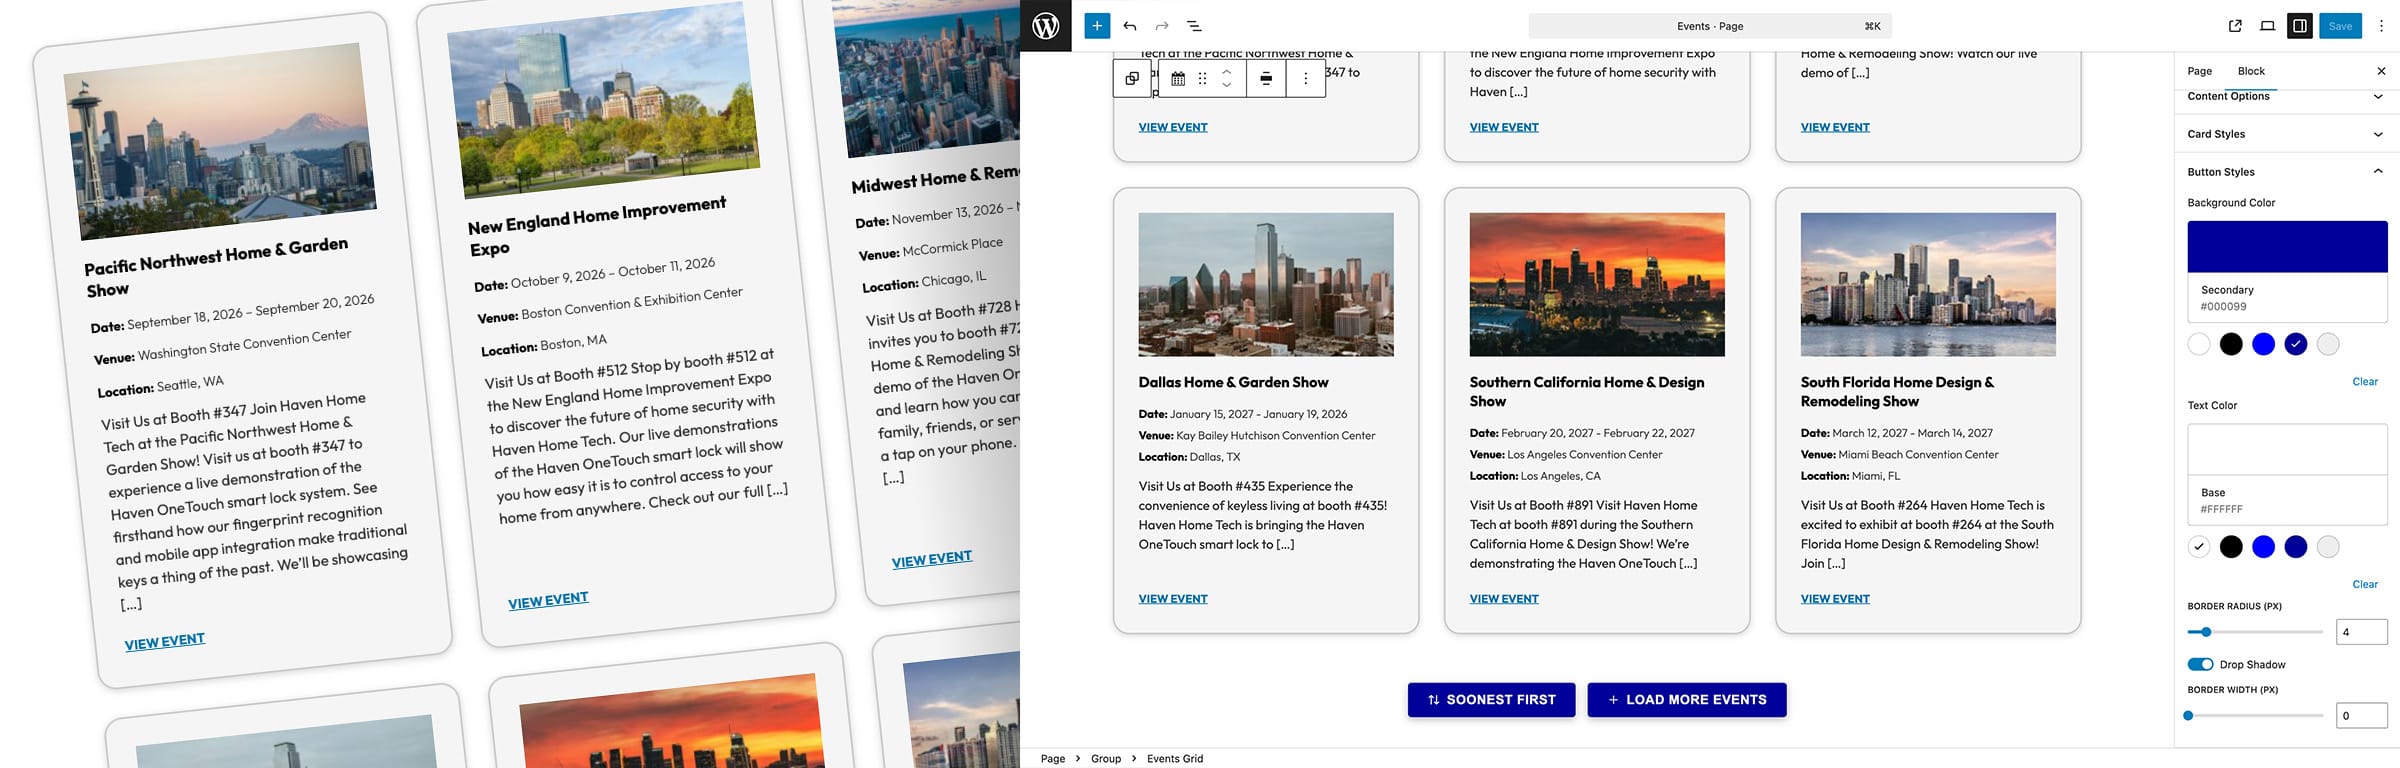Image resolution: width=2400 pixels, height=768 pixels.
Task: Clear the Background Color selection
Action: click(2365, 381)
